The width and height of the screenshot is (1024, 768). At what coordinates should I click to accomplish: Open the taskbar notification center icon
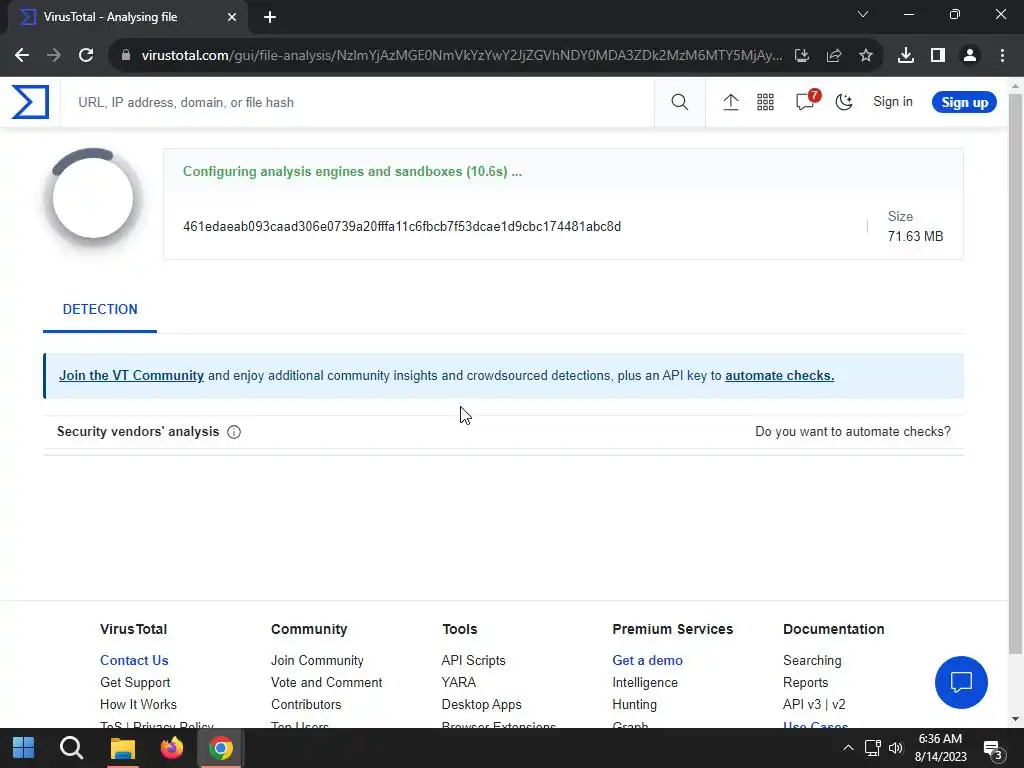coord(993,749)
